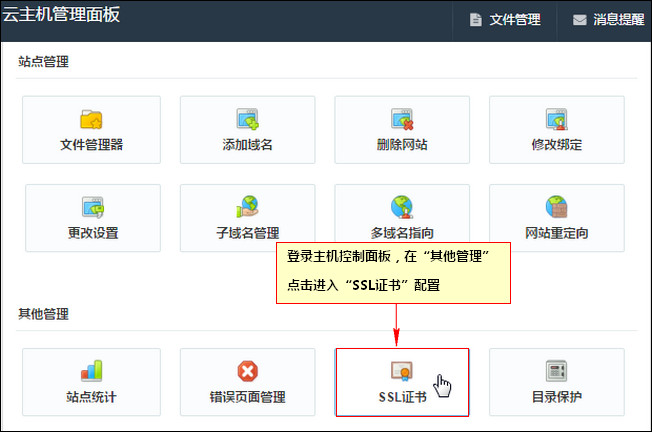Open the 目录保护 directory protection safe icon
The width and height of the screenshot is (652, 432).
[x=556, y=371]
